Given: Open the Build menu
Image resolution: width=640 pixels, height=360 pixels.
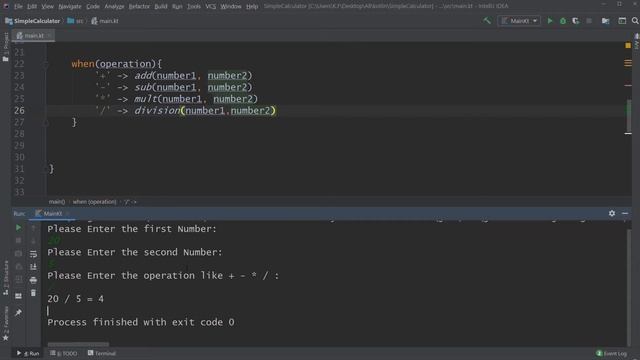Looking at the screenshot, I should (161, 7).
